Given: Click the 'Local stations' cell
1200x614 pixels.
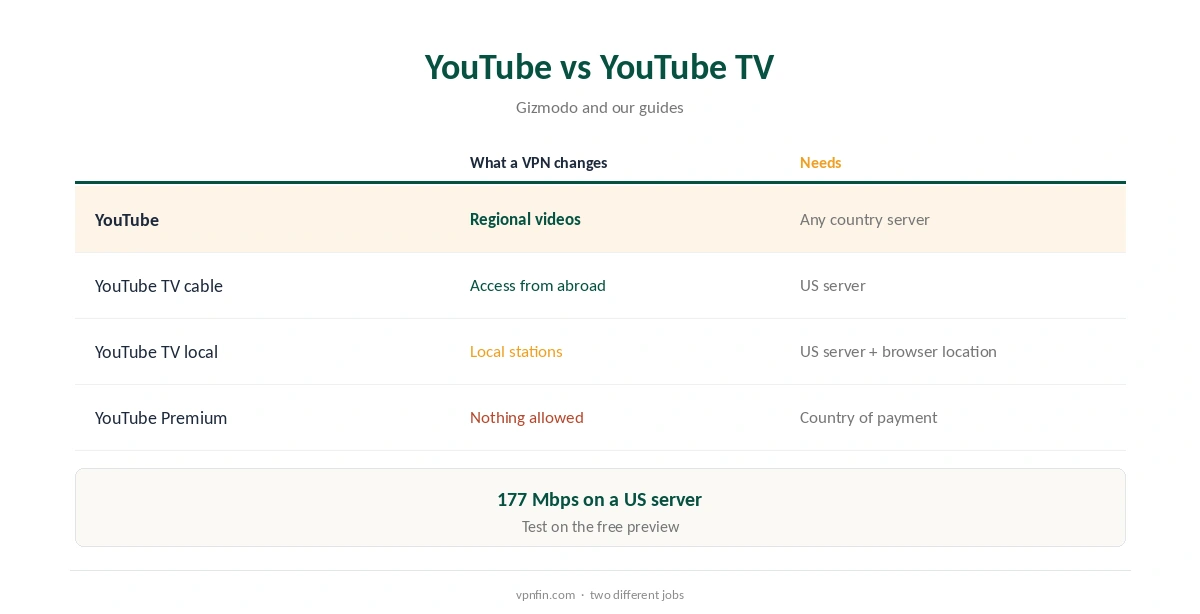Looking at the screenshot, I should click(x=516, y=351).
